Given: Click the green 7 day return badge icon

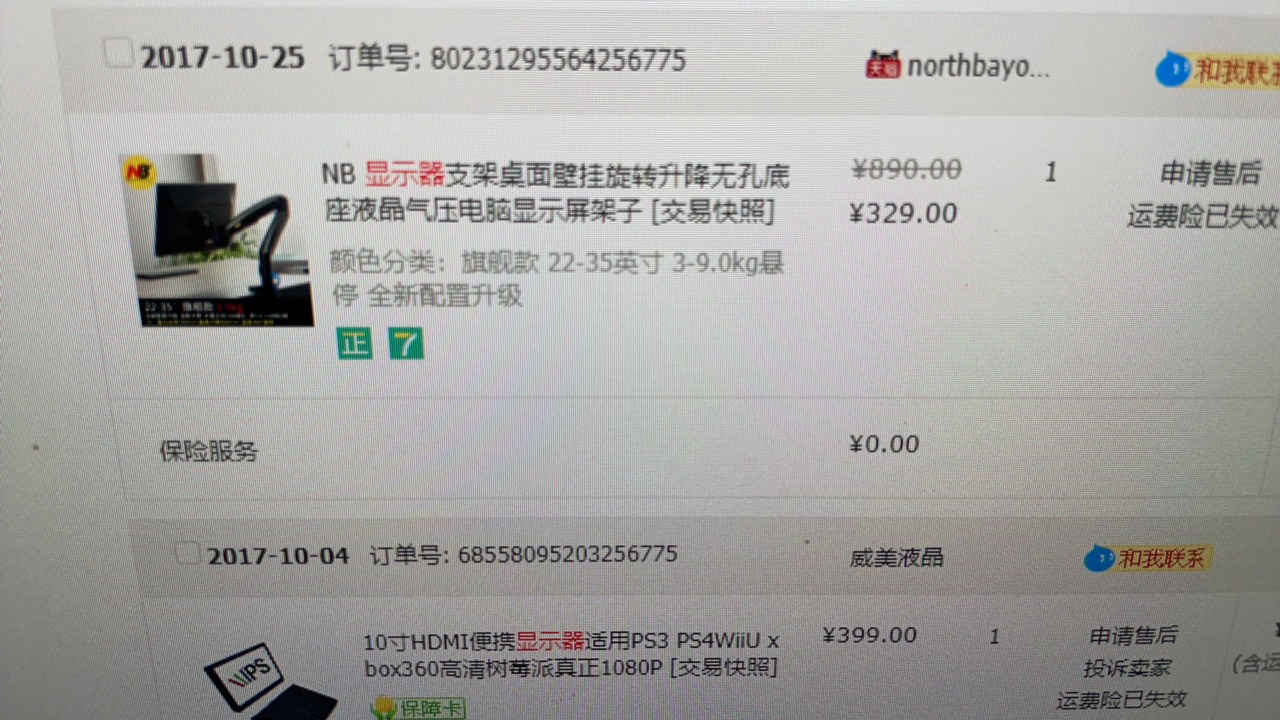Looking at the screenshot, I should (405, 343).
